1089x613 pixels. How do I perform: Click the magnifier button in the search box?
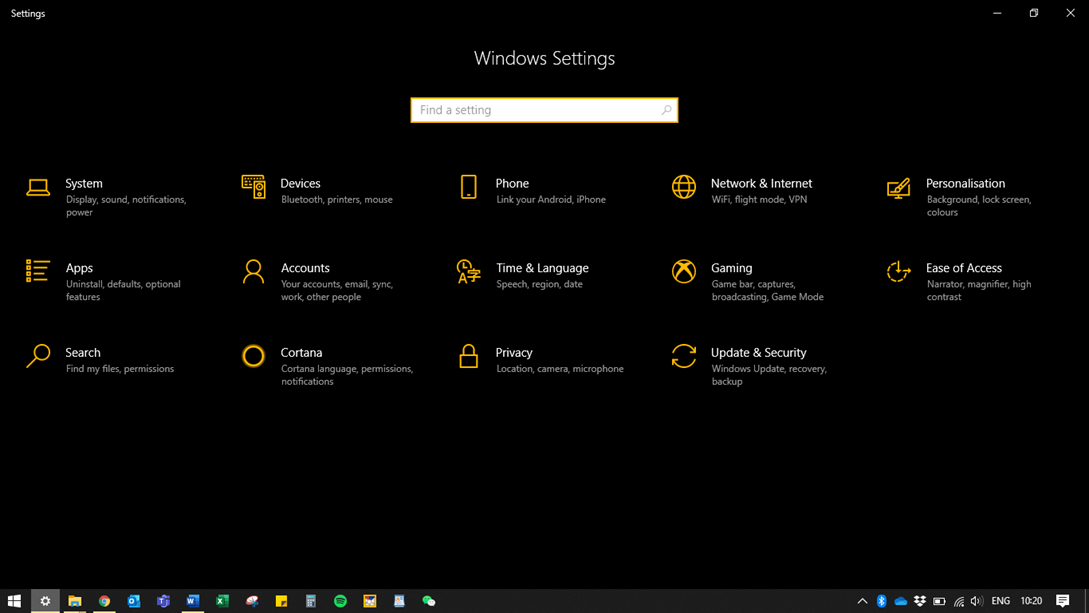click(x=666, y=110)
